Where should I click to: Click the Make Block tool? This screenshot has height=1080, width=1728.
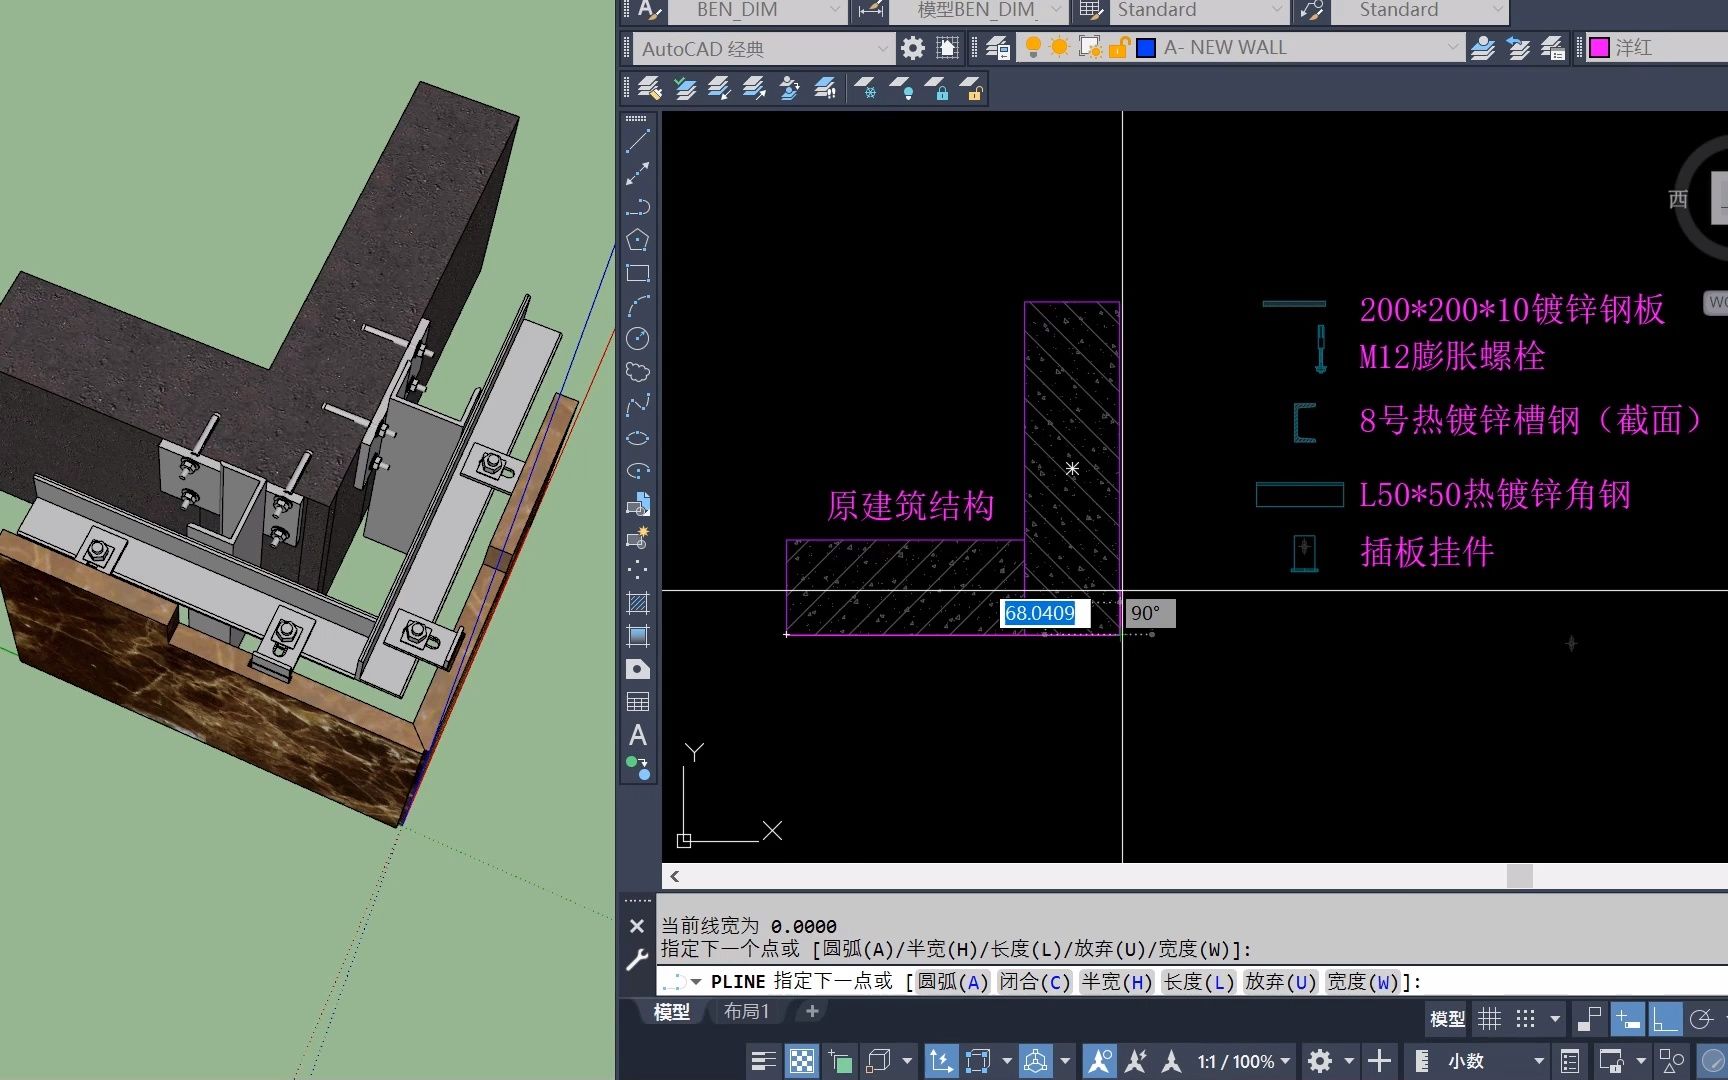[637, 537]
